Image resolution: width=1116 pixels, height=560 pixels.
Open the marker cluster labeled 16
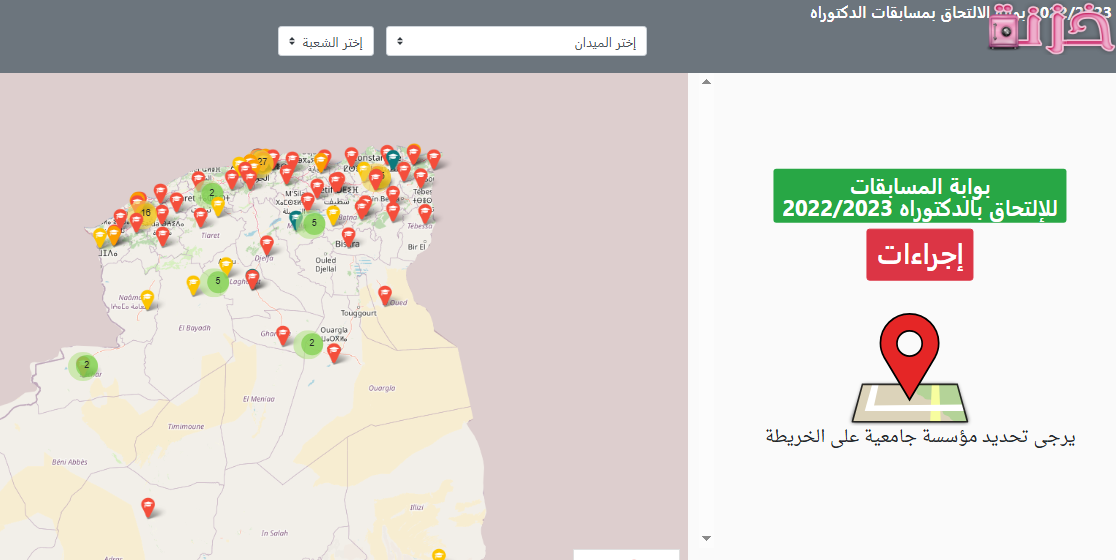point(146,212)
